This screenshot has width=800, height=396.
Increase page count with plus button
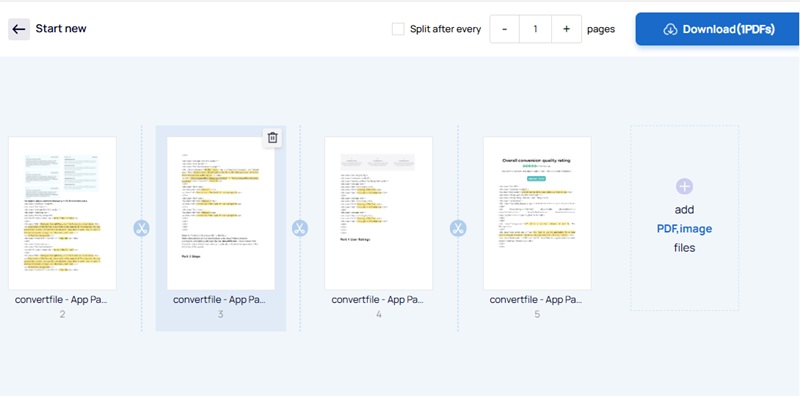566,29
